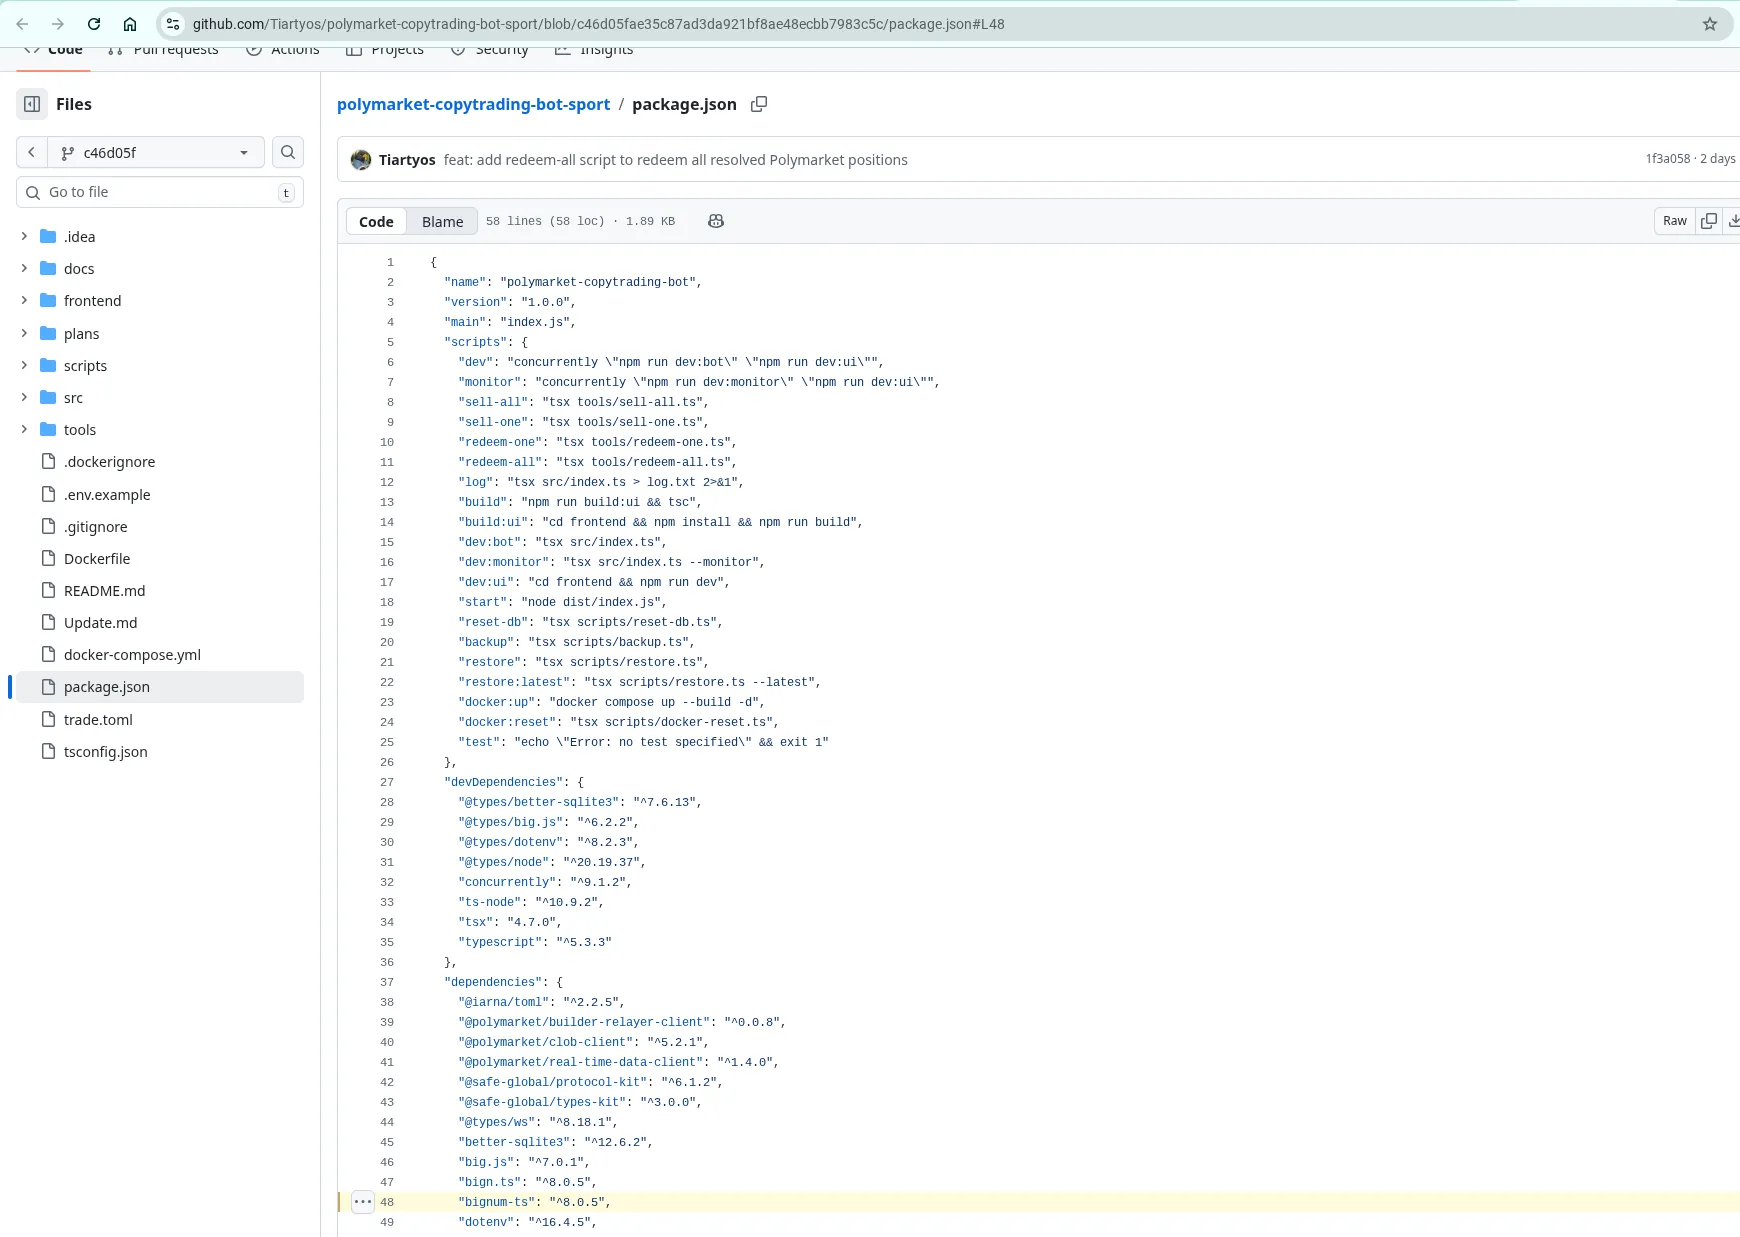
Task: Switch back to the Code view
Action: 376,221
